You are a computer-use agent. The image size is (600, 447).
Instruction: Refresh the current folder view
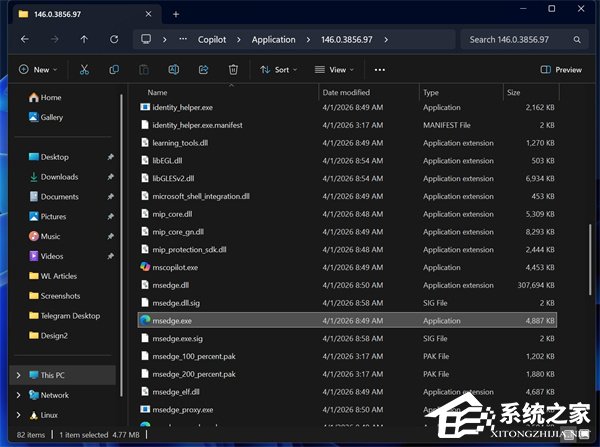114,39
